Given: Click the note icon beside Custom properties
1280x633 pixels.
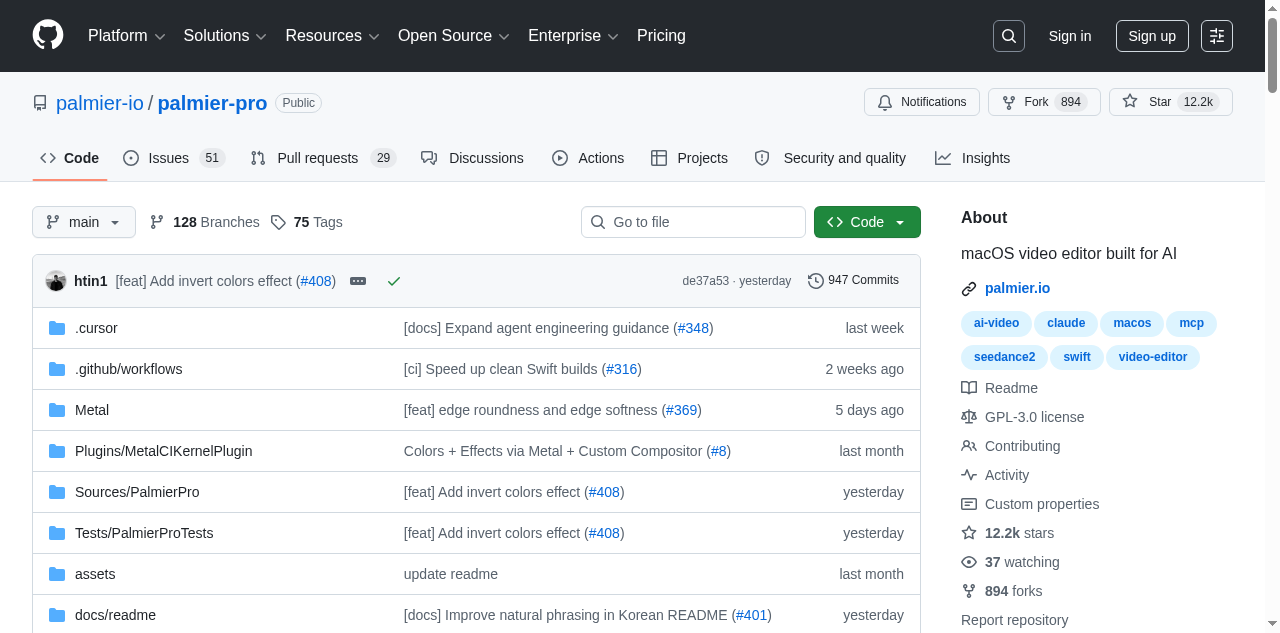Looking at the screenshot, I should 969,504.
